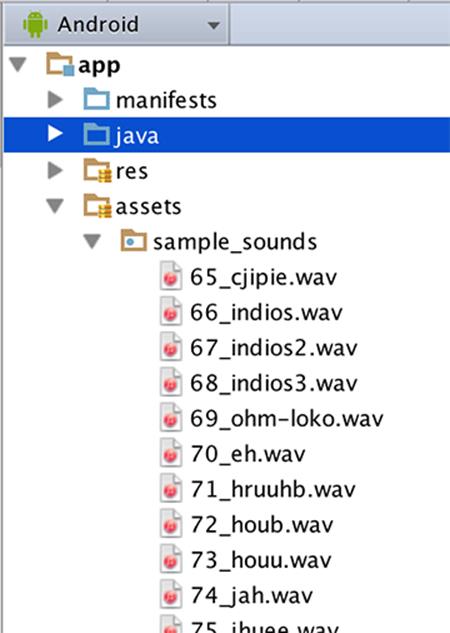This screenshot has width=450, height=633.
Task: Collapse the sample_sounds folder arrow
Action: pos(92,241)
